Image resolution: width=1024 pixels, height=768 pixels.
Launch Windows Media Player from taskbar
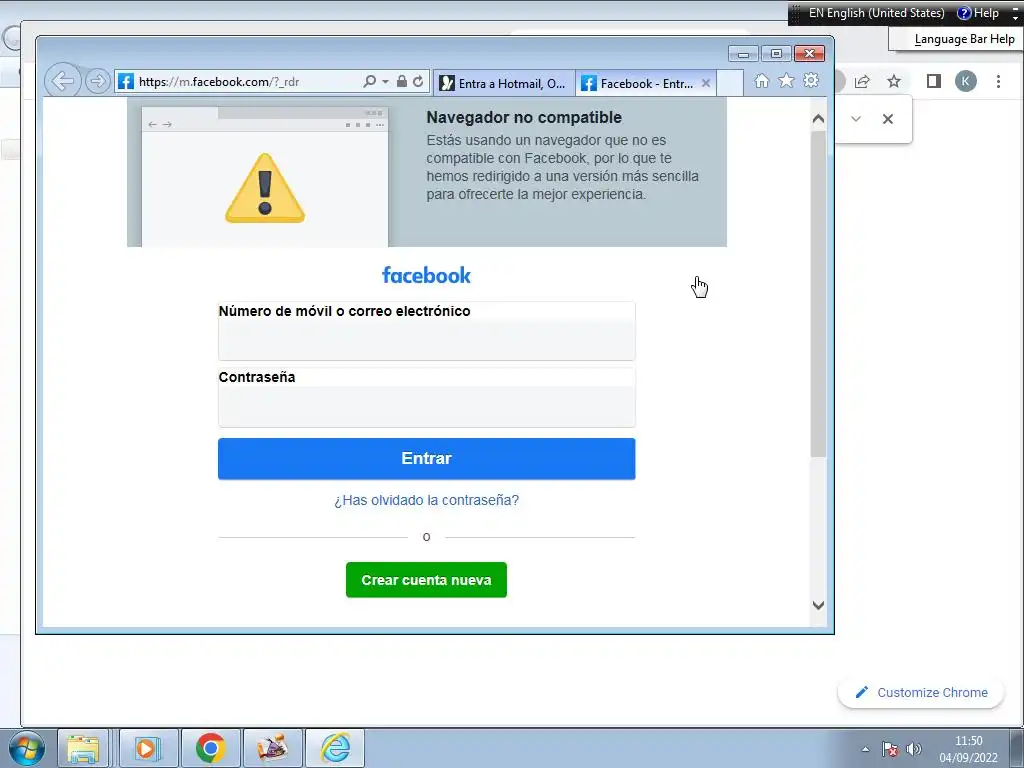(148, 748)
